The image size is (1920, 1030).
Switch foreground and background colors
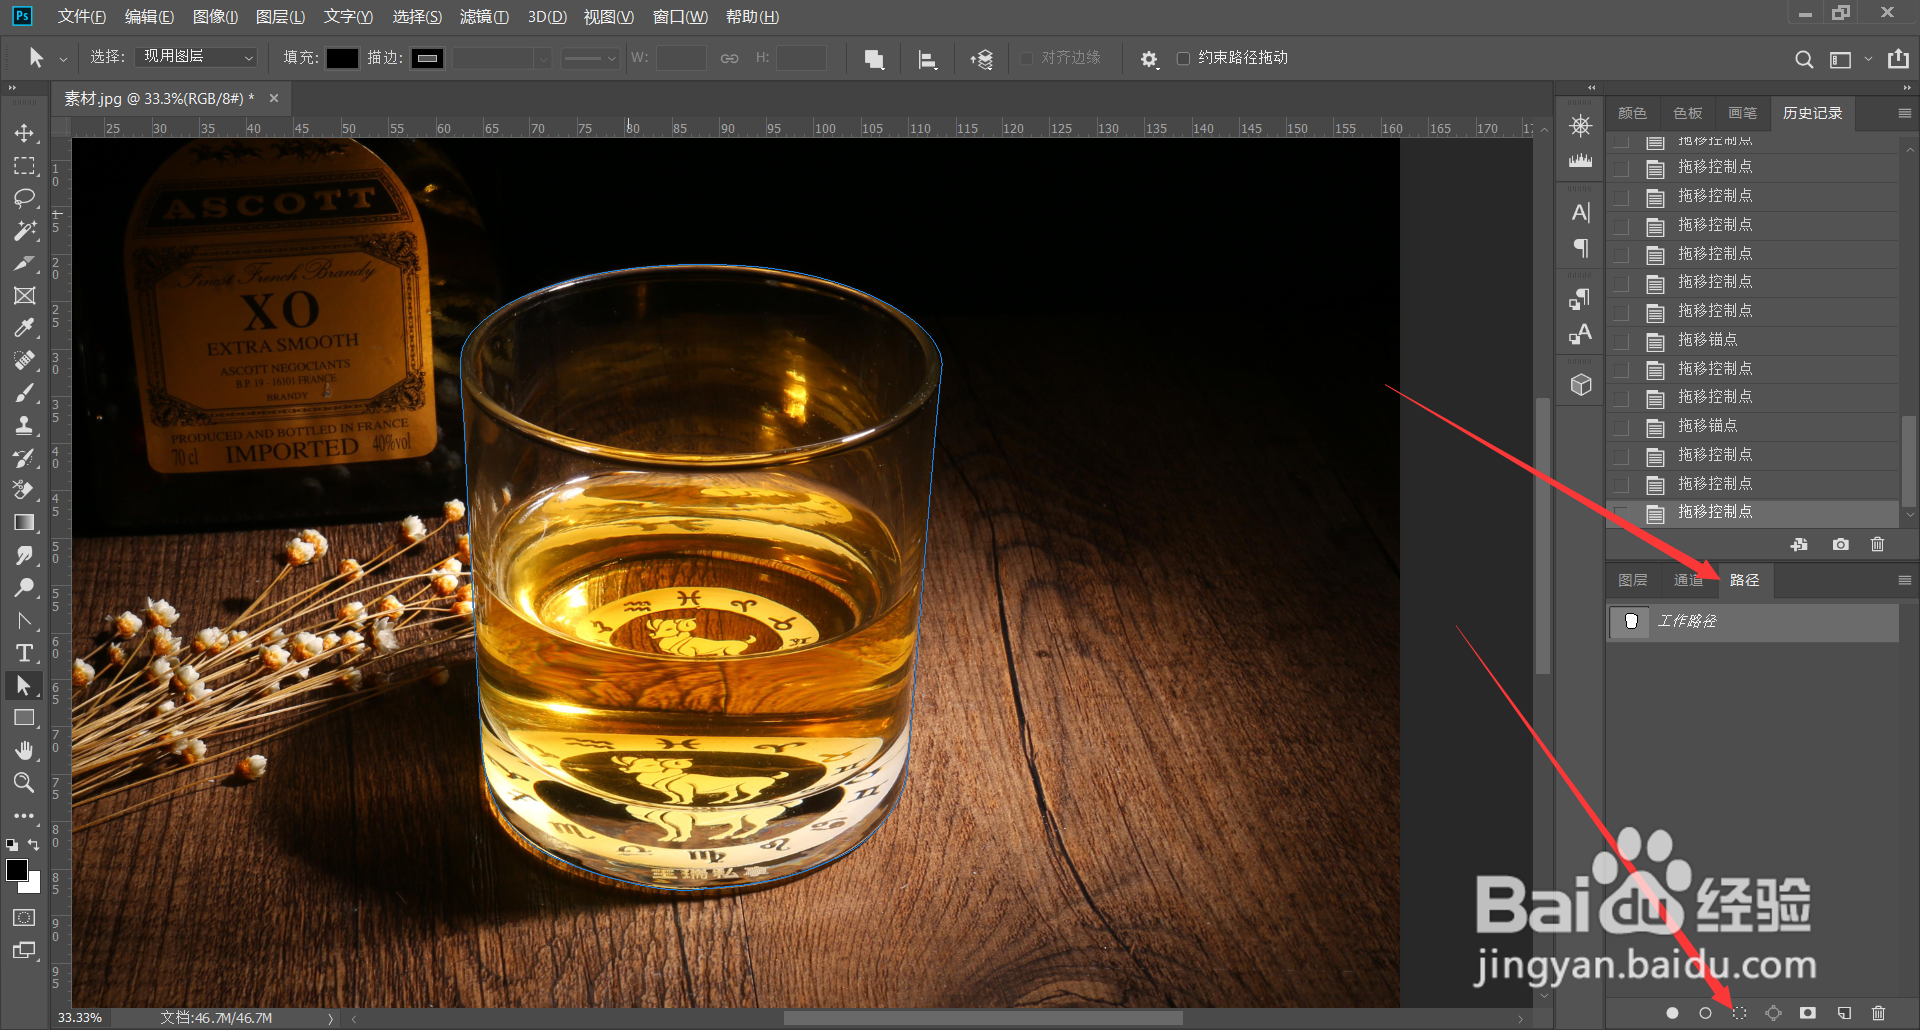(34, 845)
